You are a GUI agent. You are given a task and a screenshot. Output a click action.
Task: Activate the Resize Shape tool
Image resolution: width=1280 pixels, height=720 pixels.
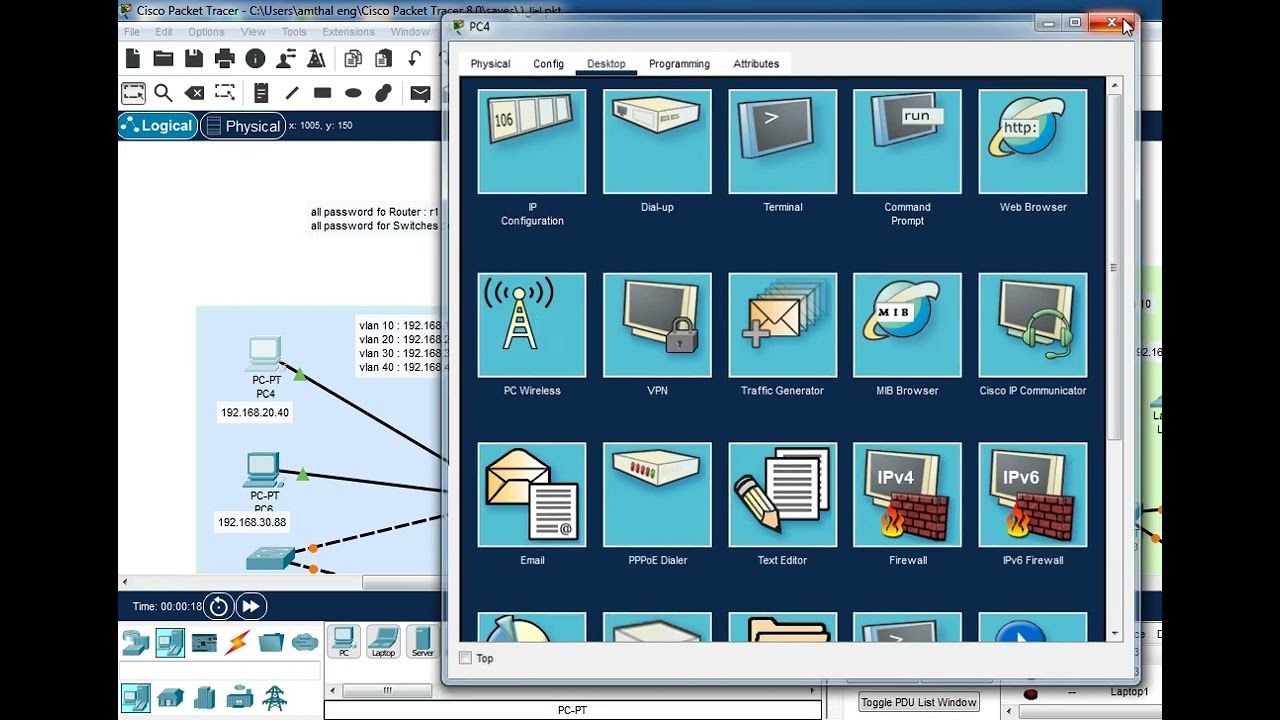coord(225,93)
